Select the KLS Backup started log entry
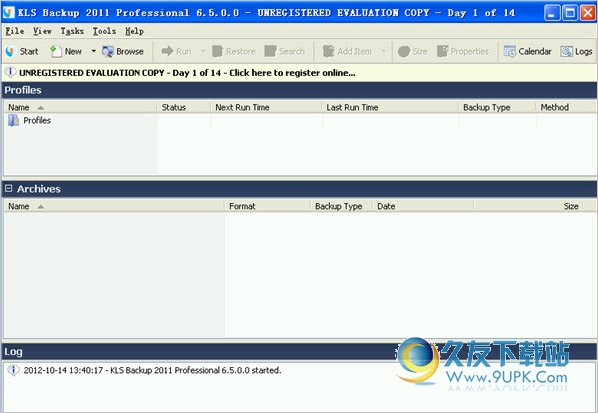Screen dimensions: 598x413 click(x=152, y=370)
